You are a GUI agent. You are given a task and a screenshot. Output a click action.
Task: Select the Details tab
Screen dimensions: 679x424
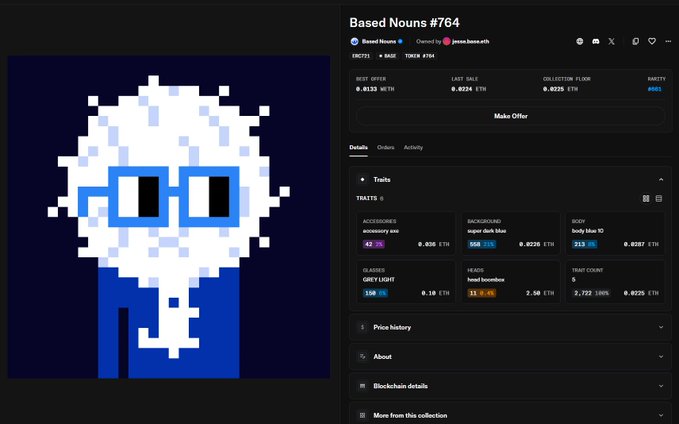(x=359, y=148)
